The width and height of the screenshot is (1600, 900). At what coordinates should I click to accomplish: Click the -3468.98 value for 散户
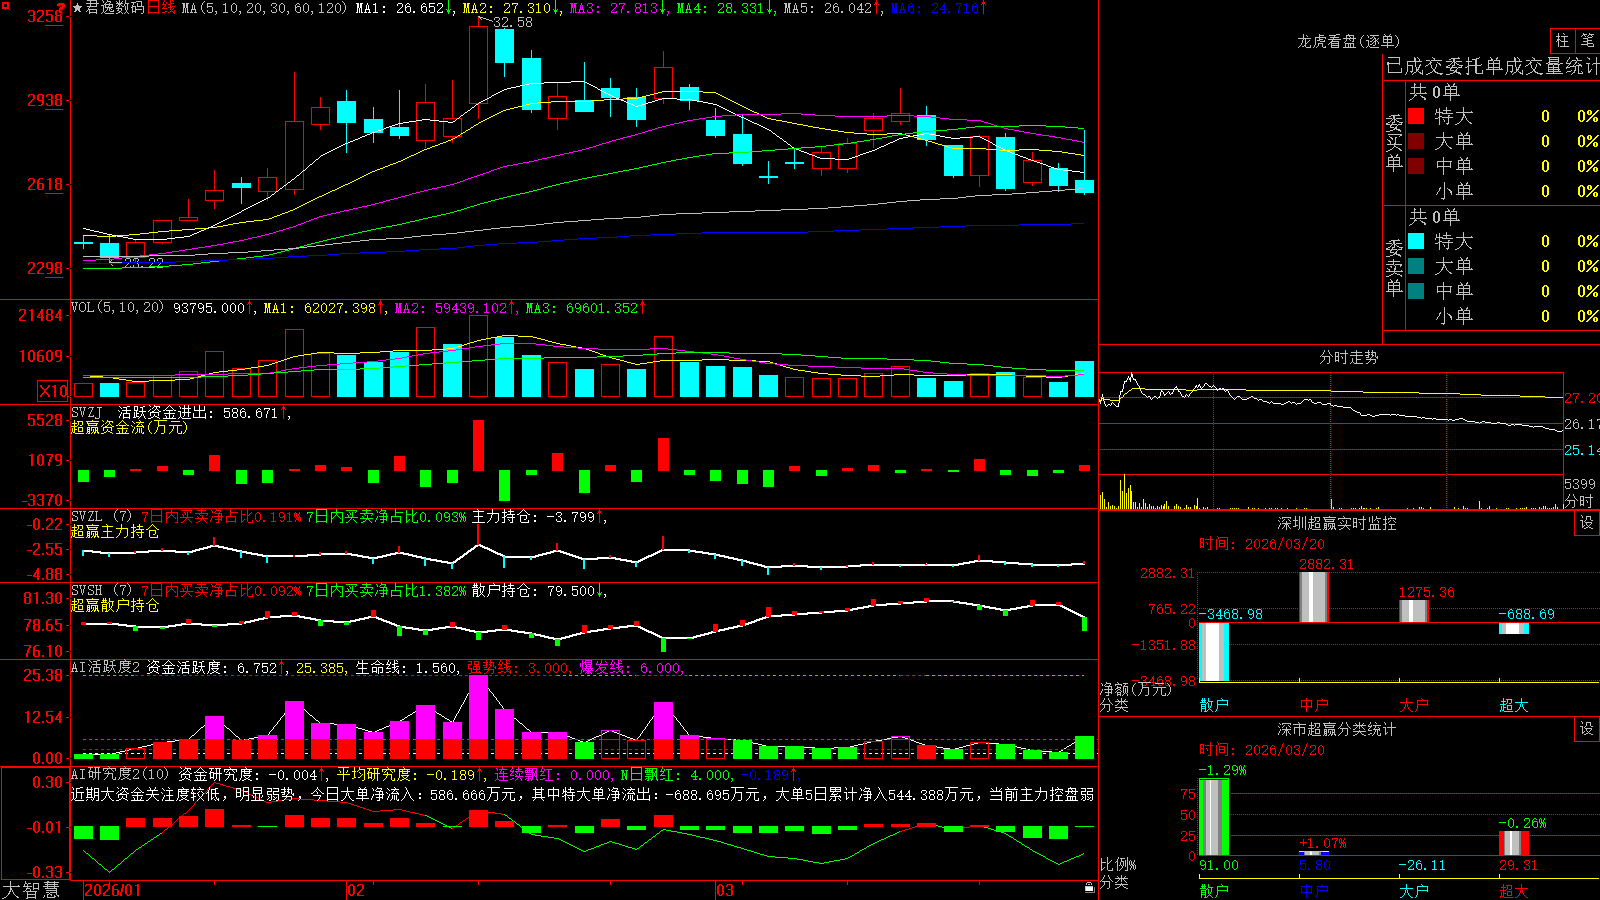click(1231, 614)
